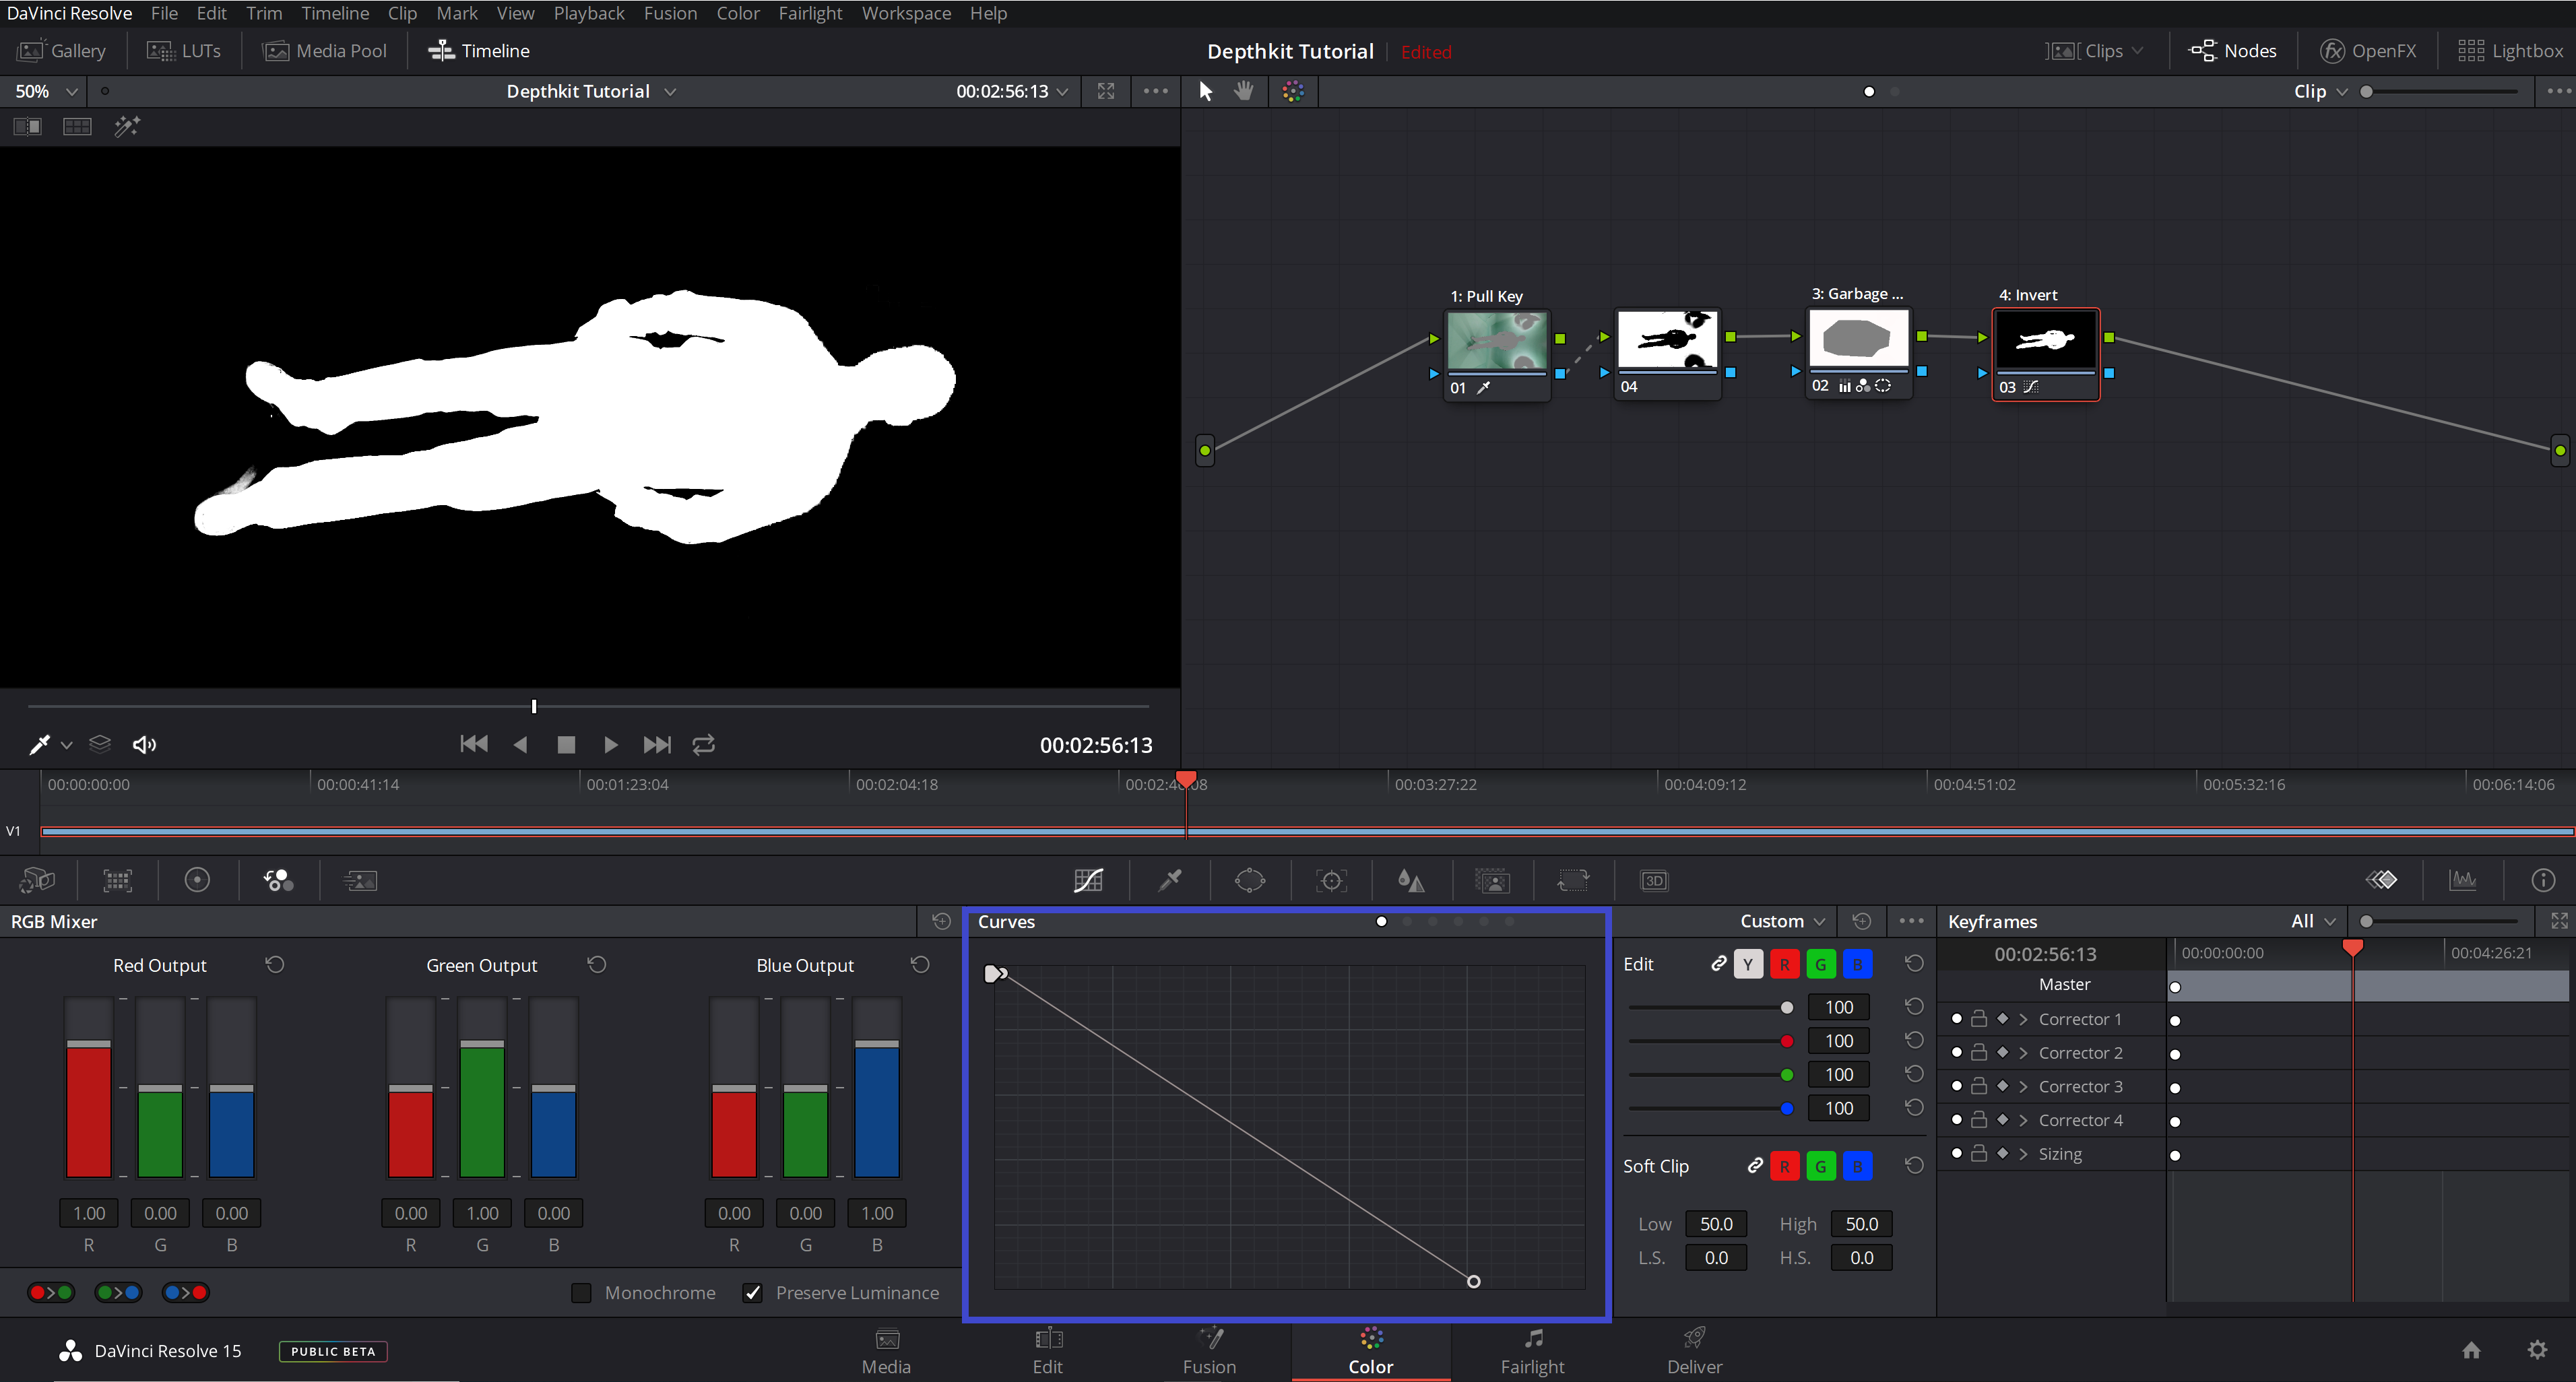Open the LUTs browser
This screenshot has height=1382, width=2576.
[183, 51]
